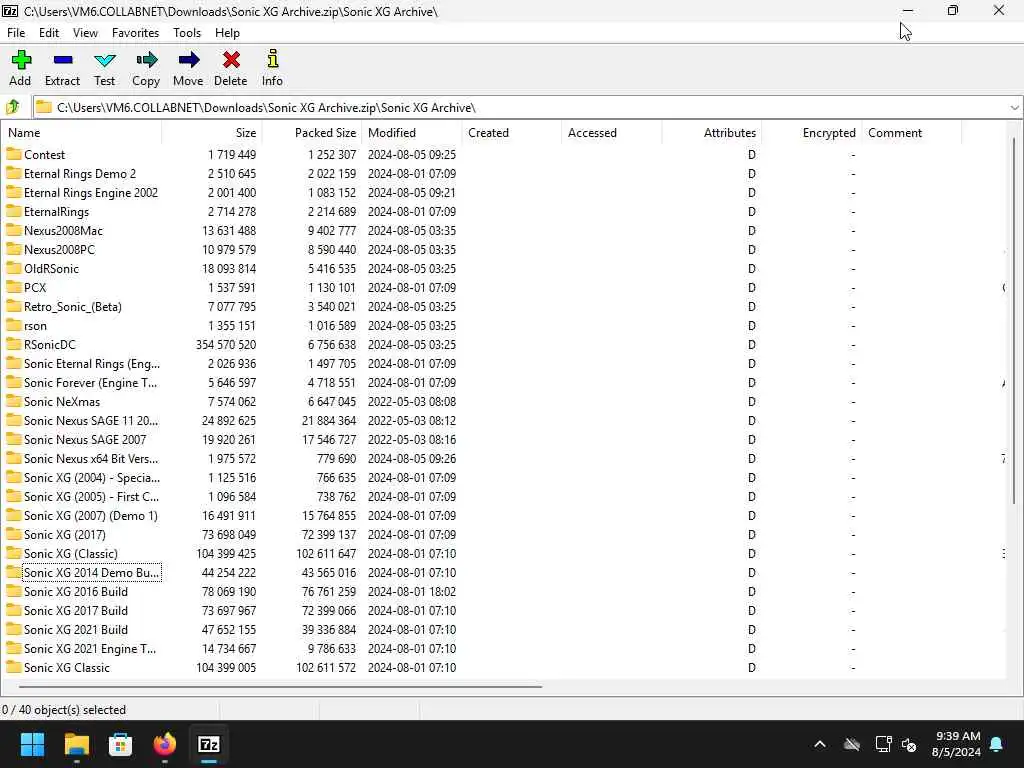Viewport: 1024px width, 768px height.
Task: Select Sonic XG (2007) (Demo 1) folder
Action: [x=91, y=515]
